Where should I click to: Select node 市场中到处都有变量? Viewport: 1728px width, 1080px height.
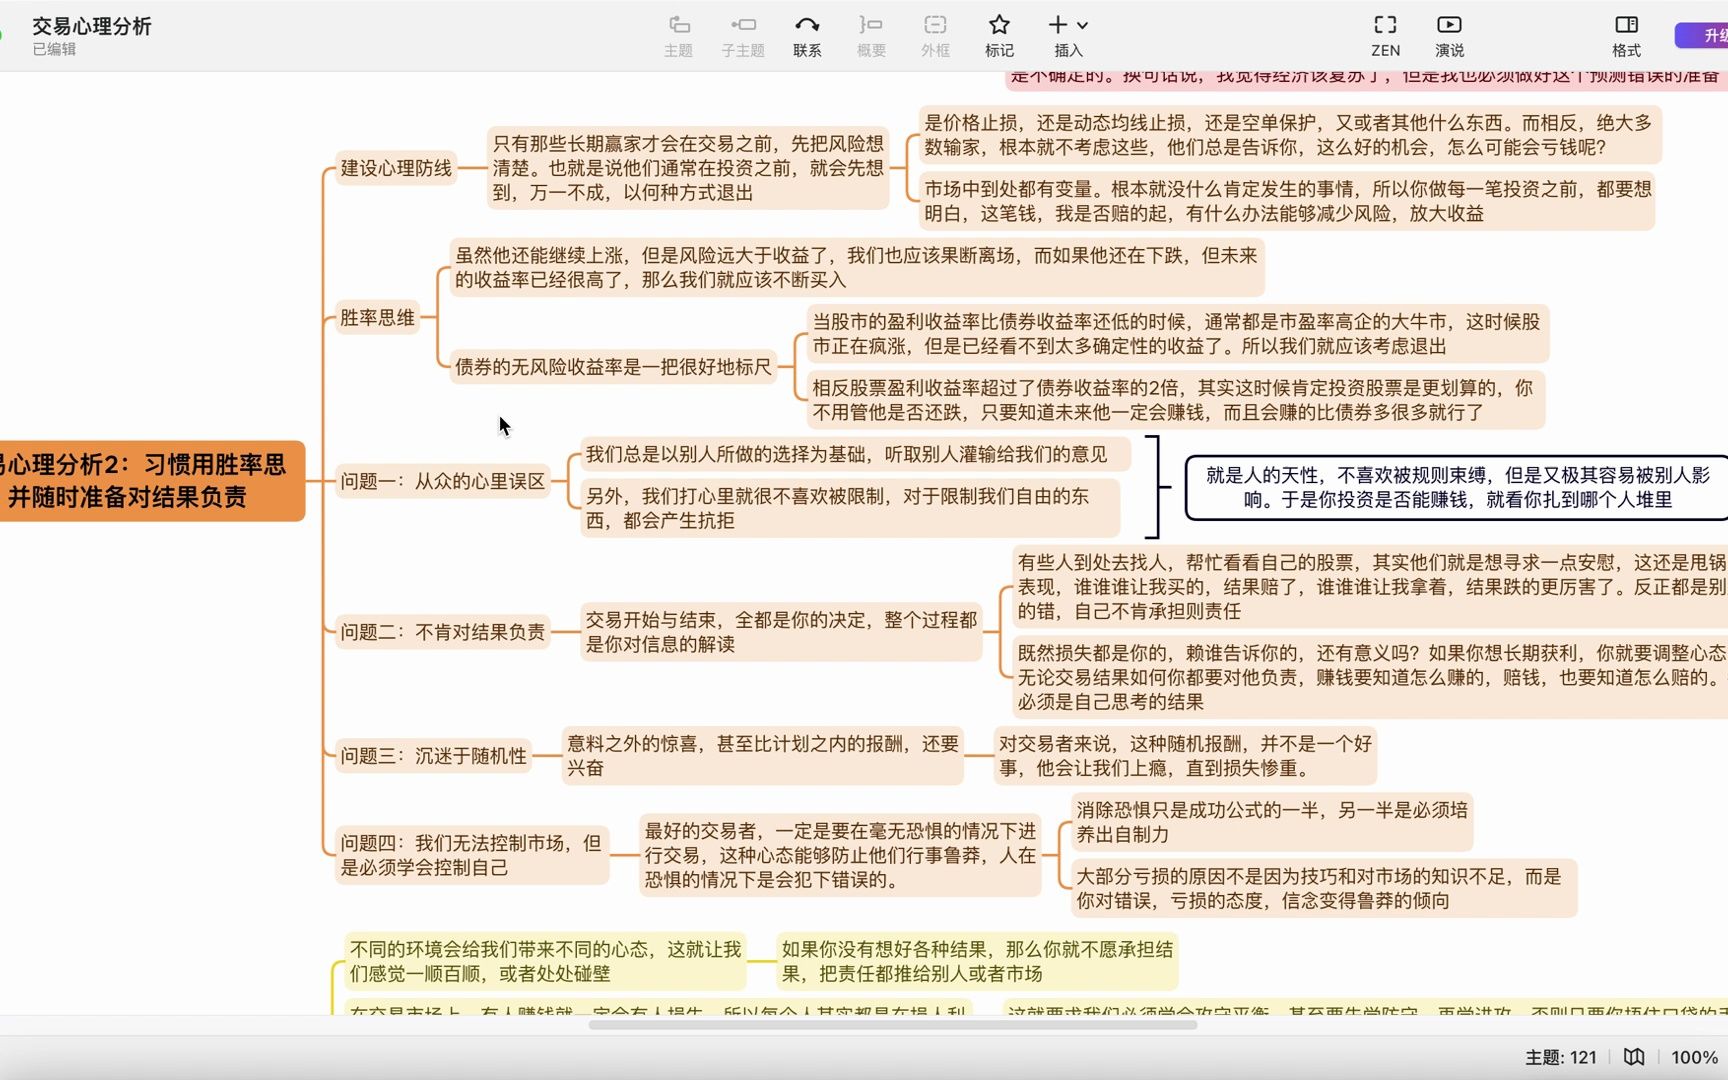pos(1287,201)
